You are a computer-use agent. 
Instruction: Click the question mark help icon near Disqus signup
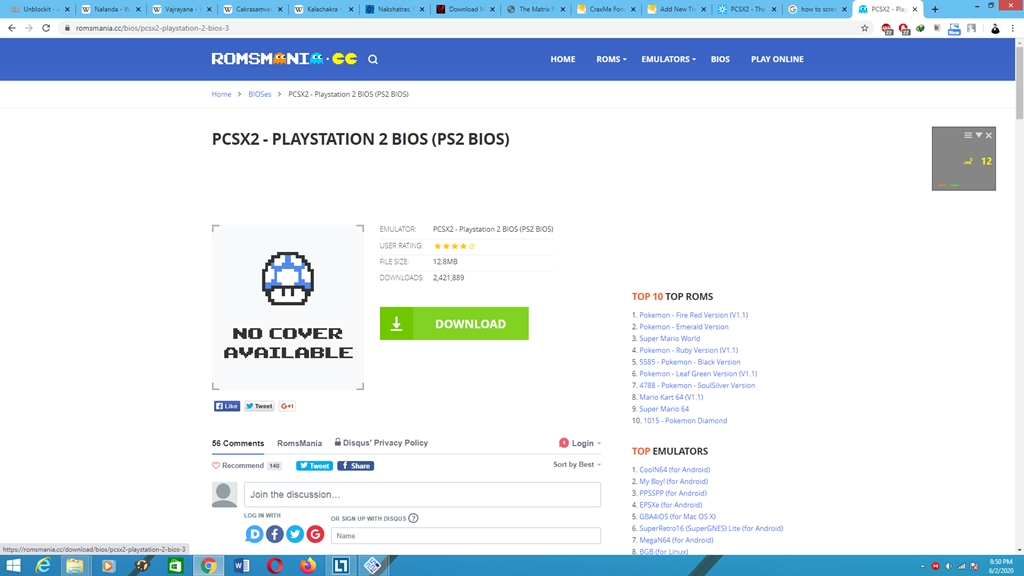(x=413, y=519)
